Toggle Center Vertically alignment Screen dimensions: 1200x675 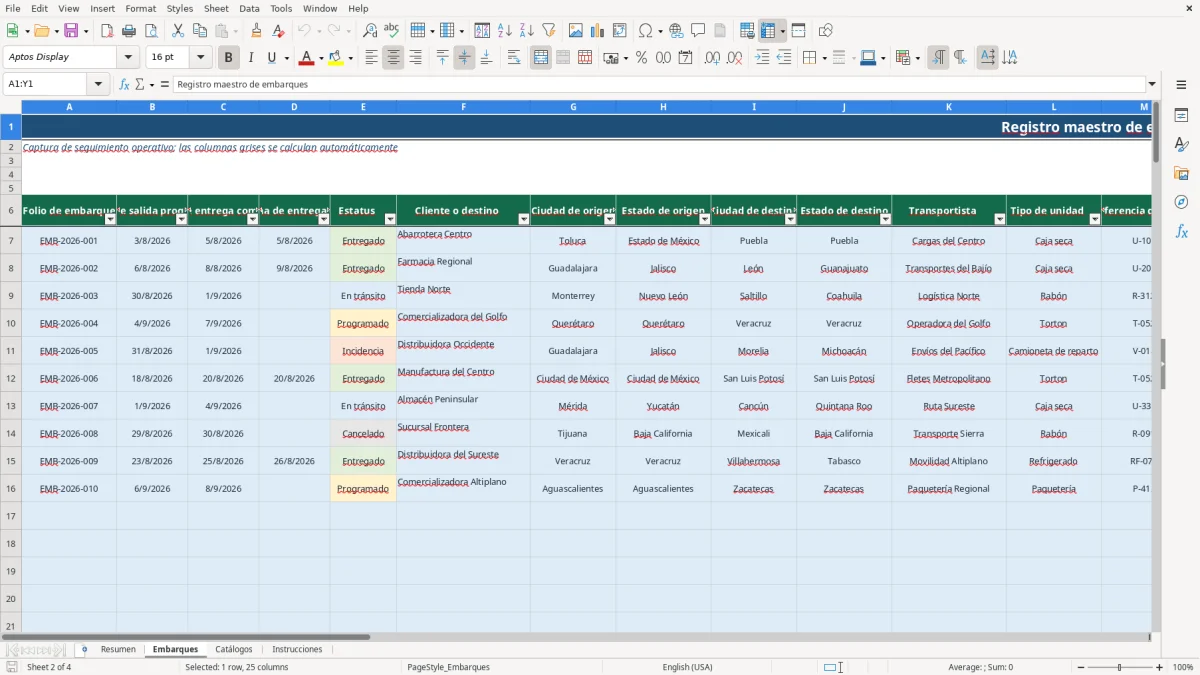pos(464,58)
